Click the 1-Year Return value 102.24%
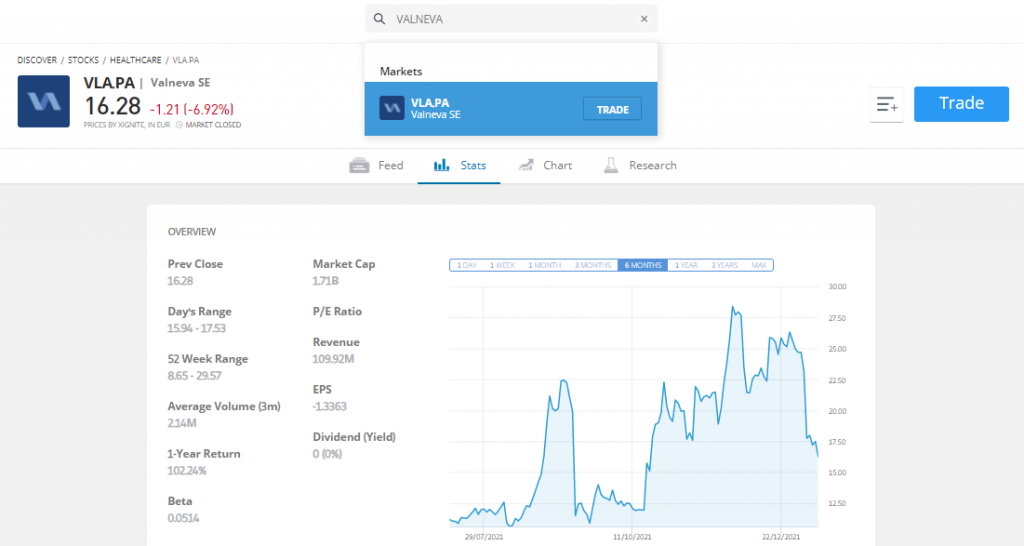The width and height of the screenshot is (1024, 546). coord(187,471)
